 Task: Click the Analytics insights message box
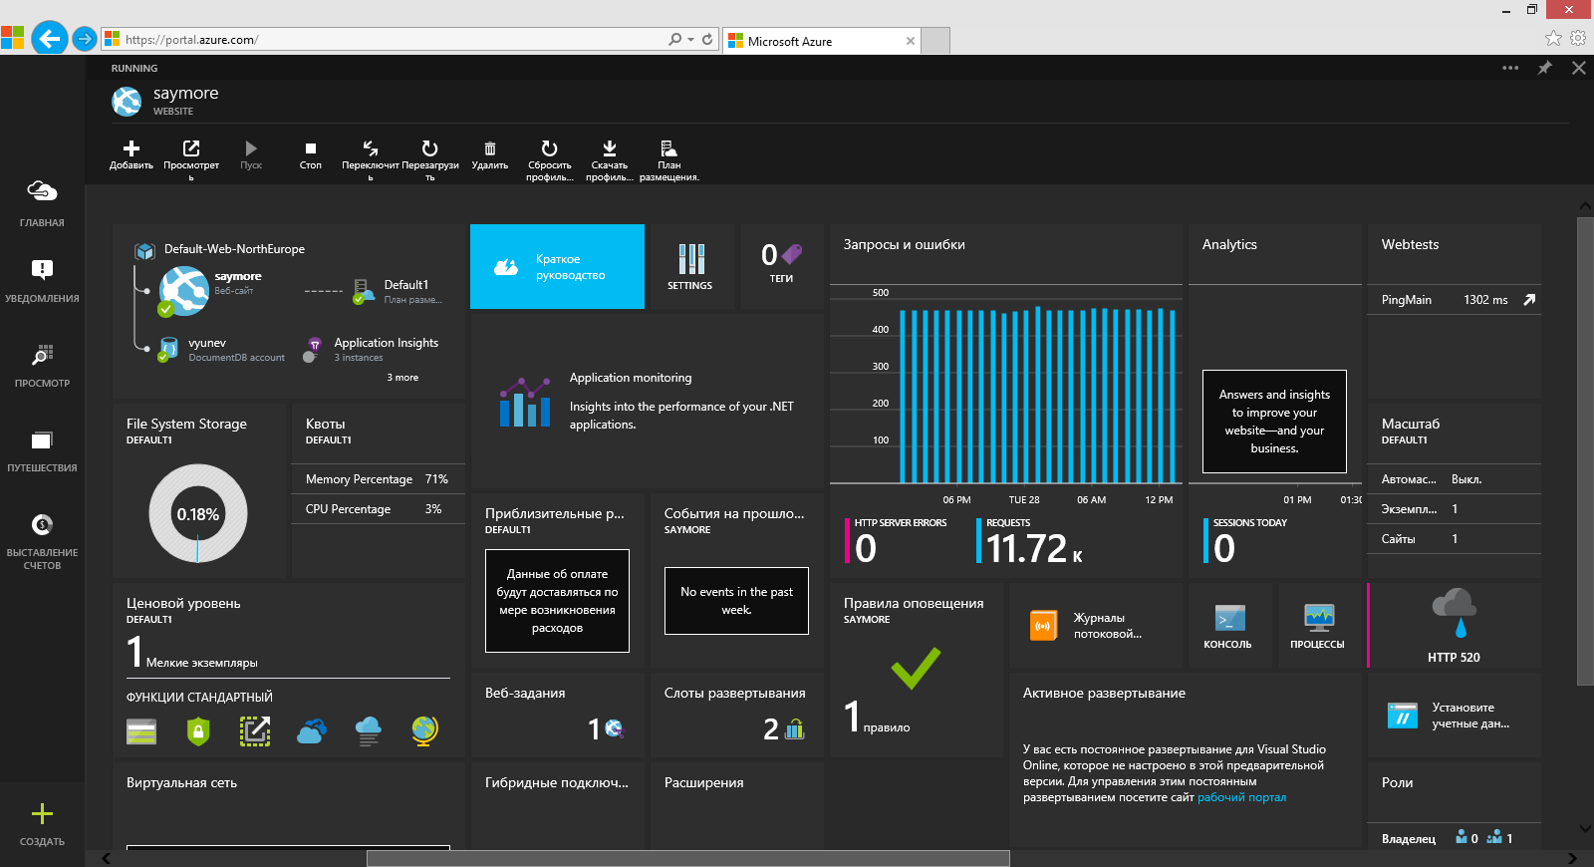tap(1274, 421)
